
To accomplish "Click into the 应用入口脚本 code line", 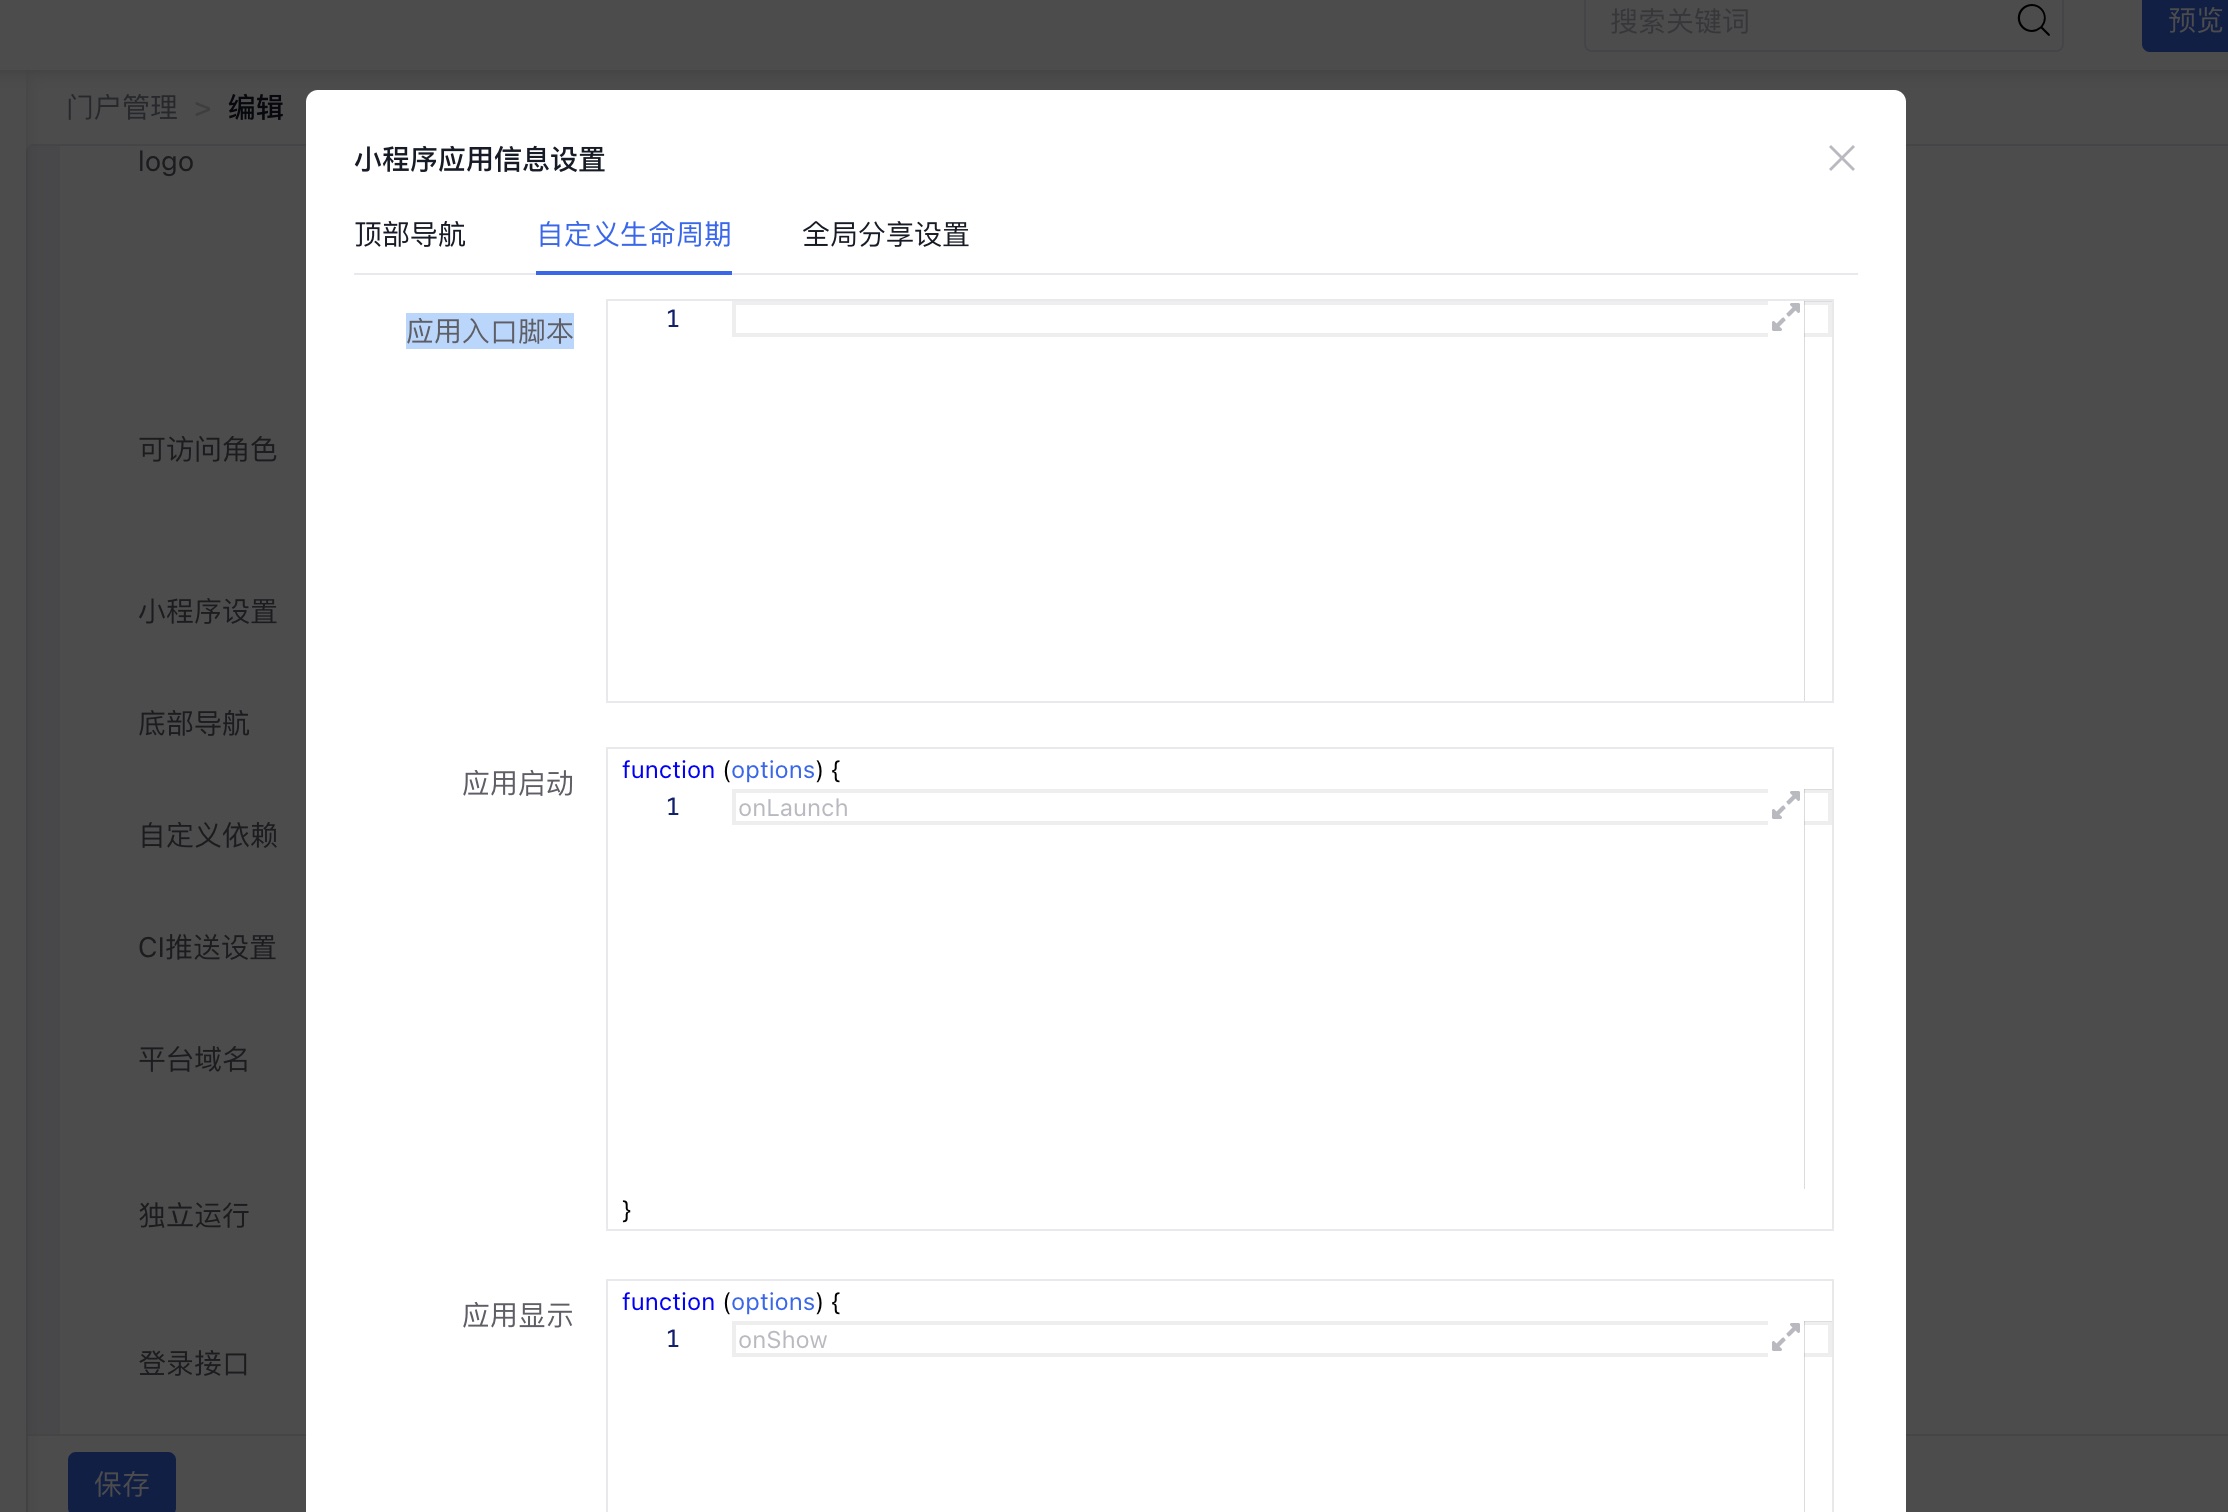I will click(x=1250, y=319).
